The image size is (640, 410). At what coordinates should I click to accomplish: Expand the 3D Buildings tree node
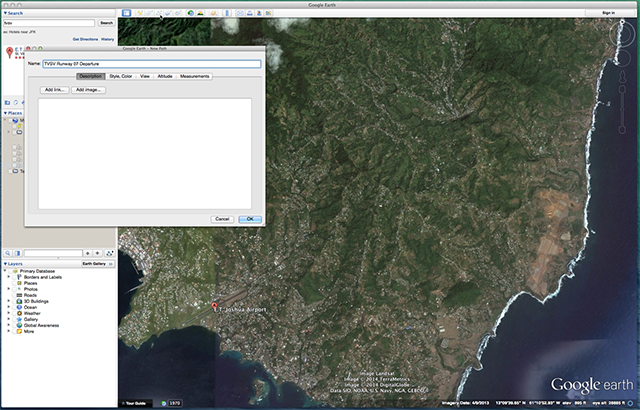pos(9,301)
